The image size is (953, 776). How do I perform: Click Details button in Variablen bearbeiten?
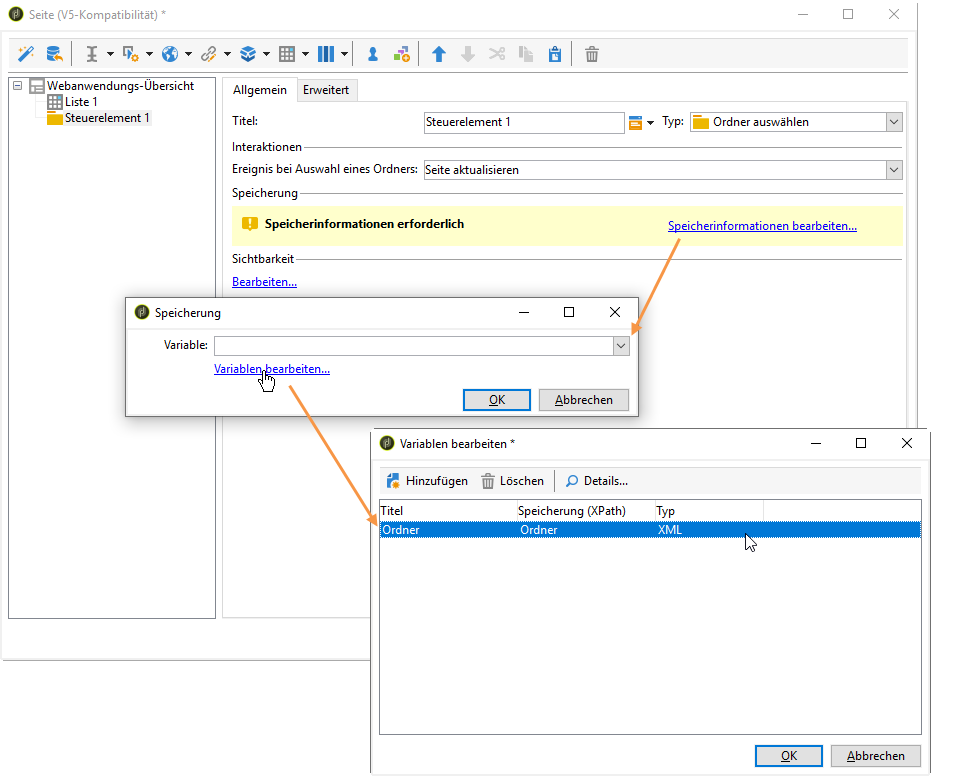point(597,481)
